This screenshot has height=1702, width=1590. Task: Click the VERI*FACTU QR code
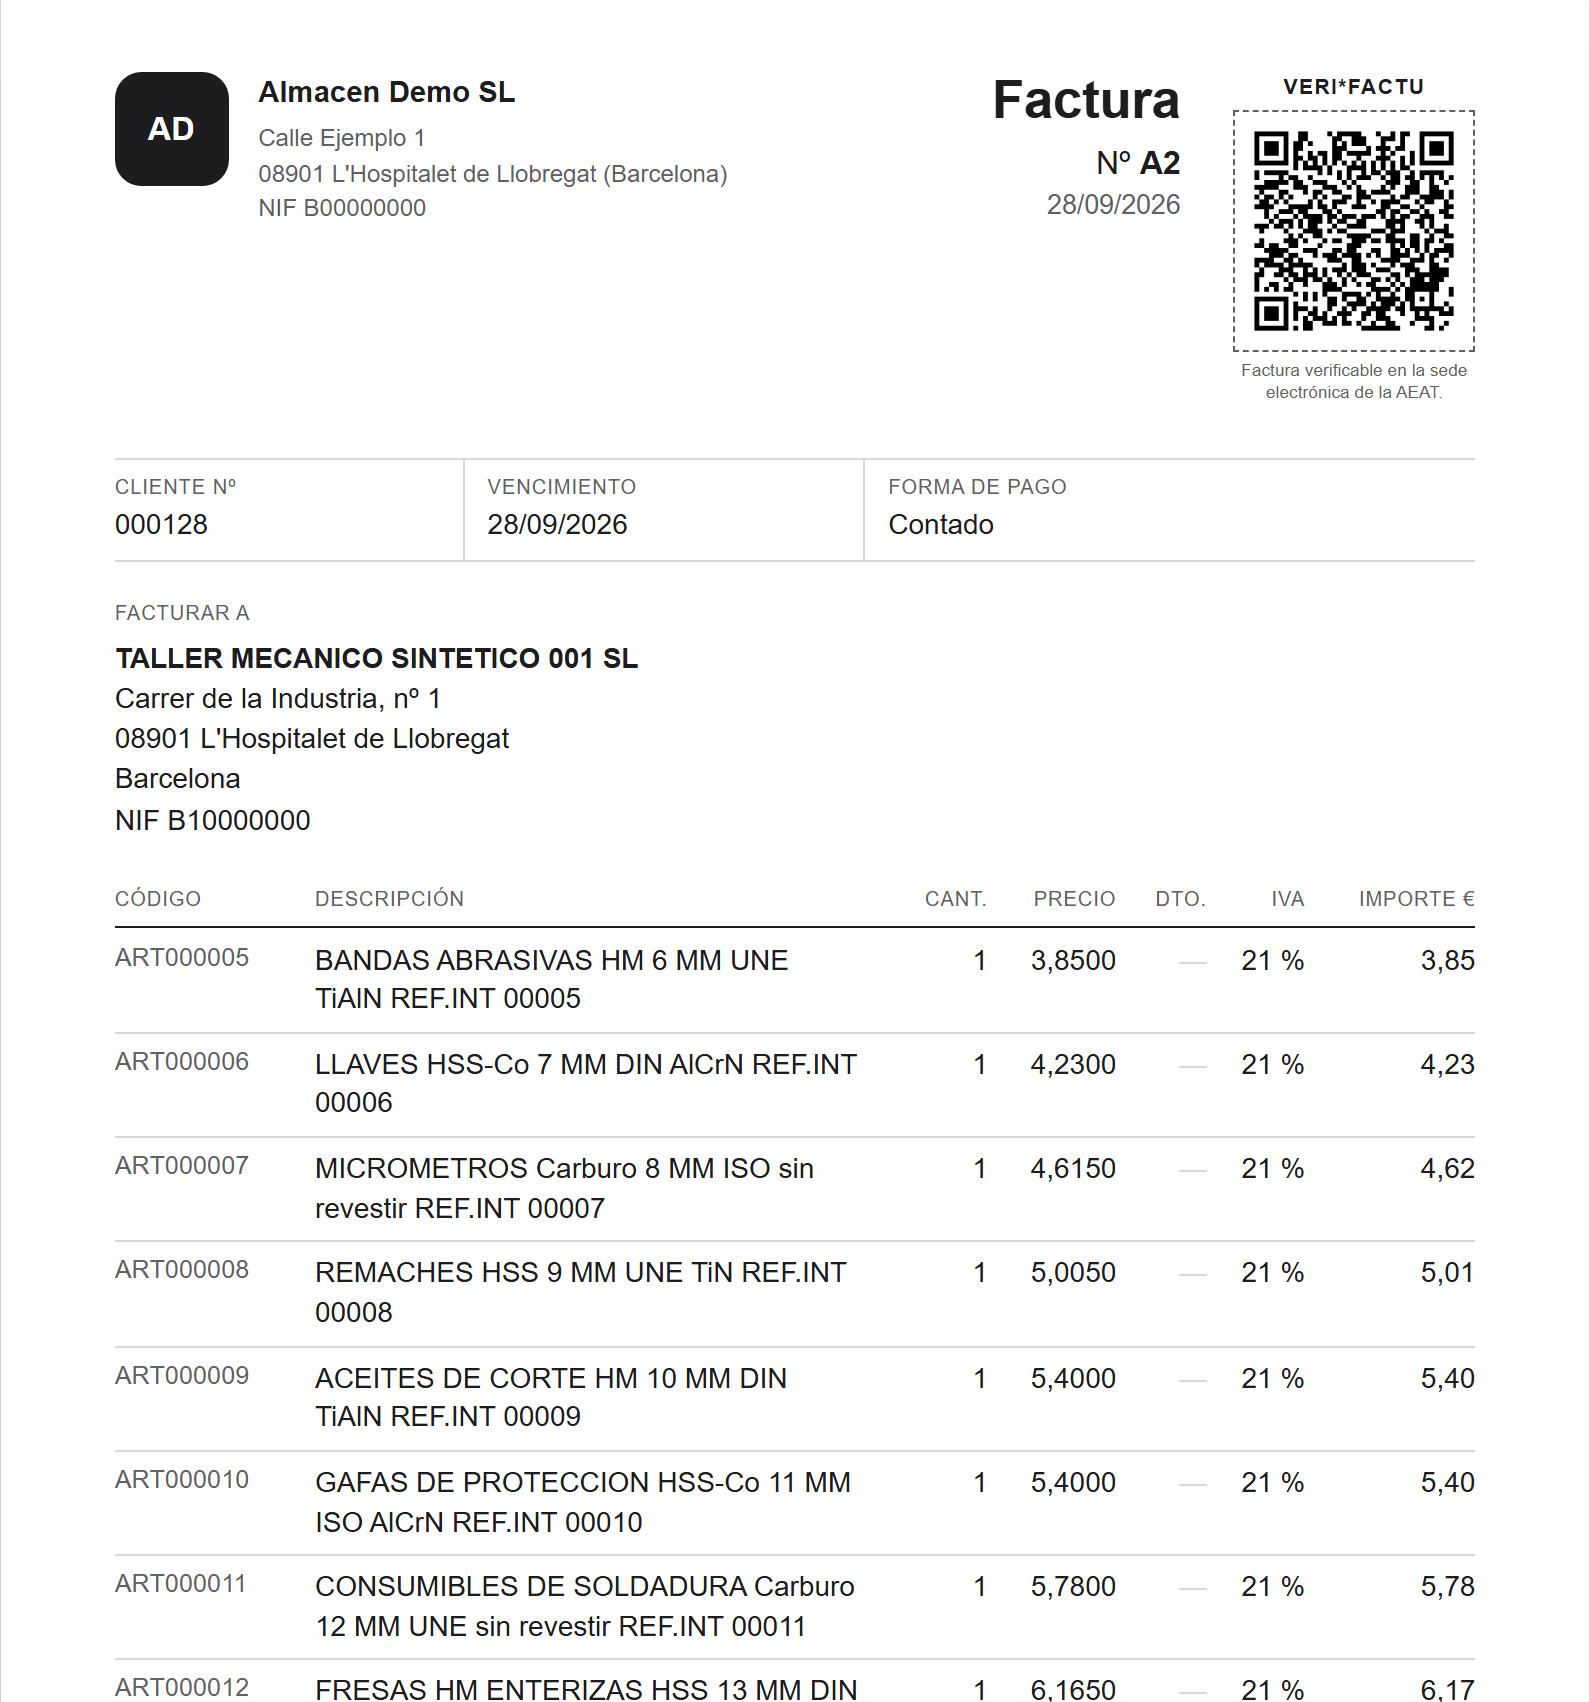coord(1354,231)
